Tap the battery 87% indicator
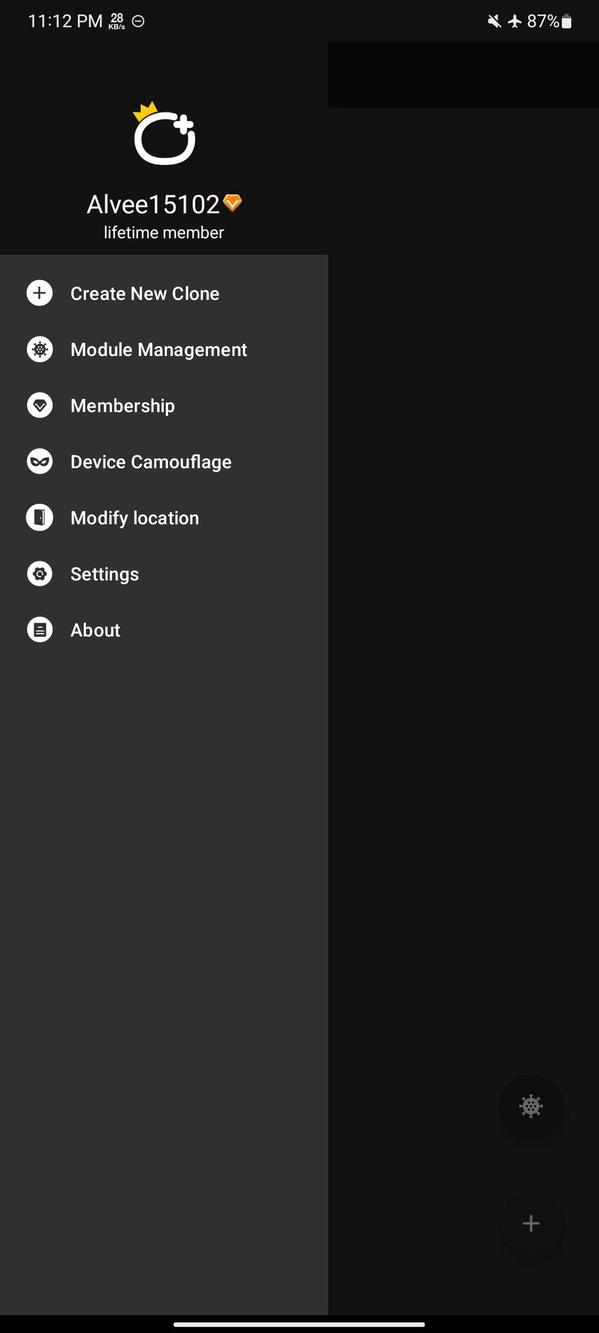Viewport: 599px width, 1333px height. pos(549,21)
